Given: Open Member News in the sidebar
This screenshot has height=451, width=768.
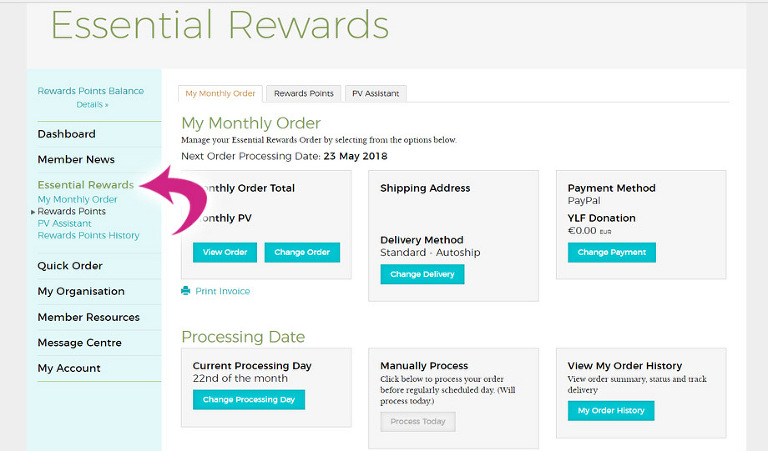Looking at the screenshot, I should coord(76,159).
